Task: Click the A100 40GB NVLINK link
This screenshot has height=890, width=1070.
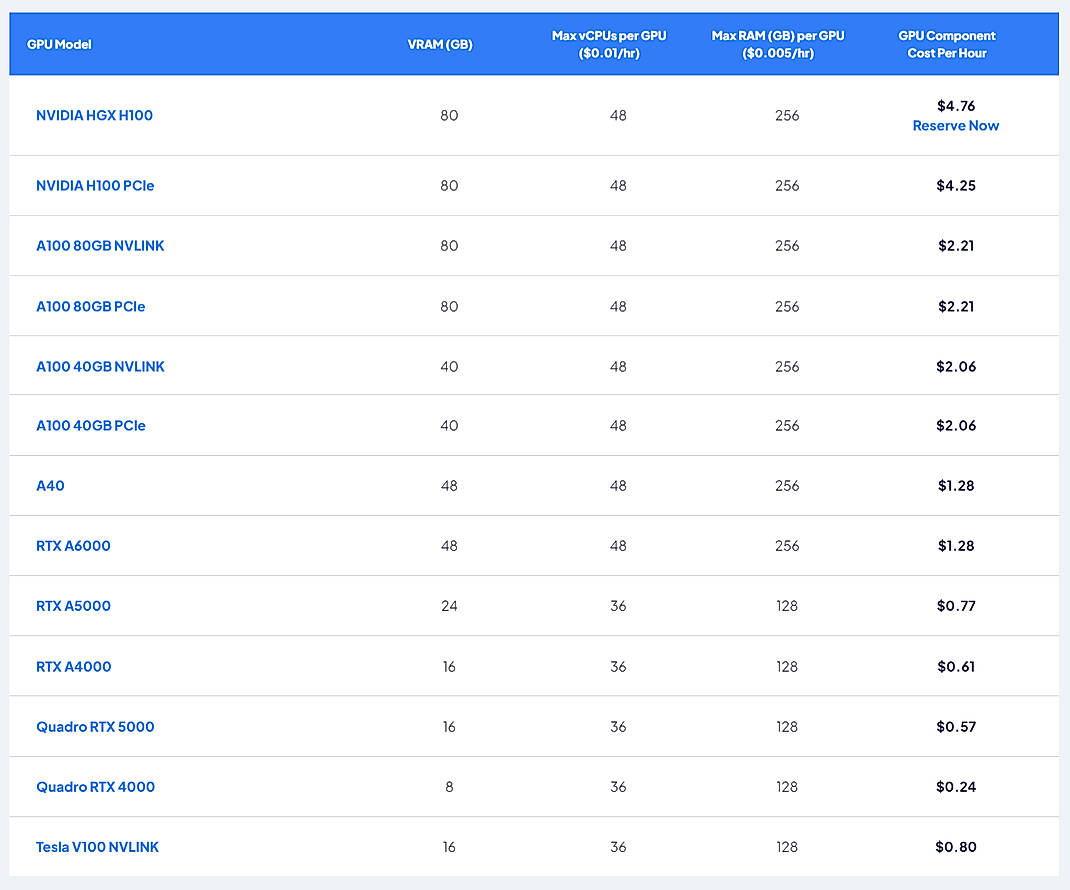Action: 100,366
